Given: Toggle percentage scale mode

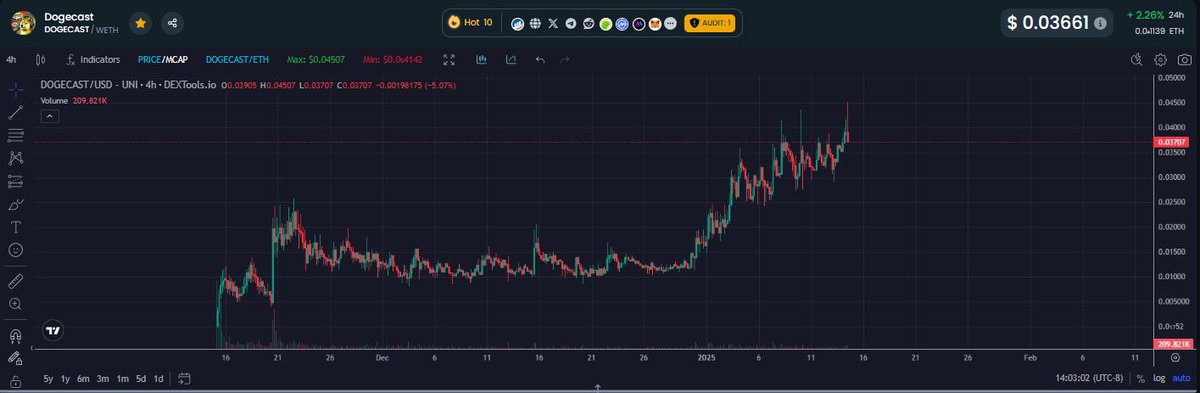Looking at the screenshot, I should pyautogui.click(x=1140, y=379).
